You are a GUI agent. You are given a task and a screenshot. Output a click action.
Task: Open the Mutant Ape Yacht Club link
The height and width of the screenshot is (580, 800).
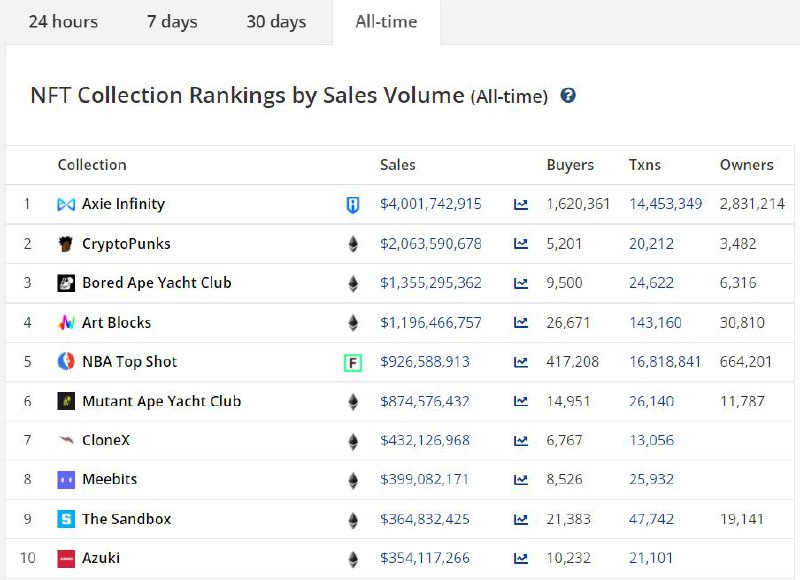(161, 402)
